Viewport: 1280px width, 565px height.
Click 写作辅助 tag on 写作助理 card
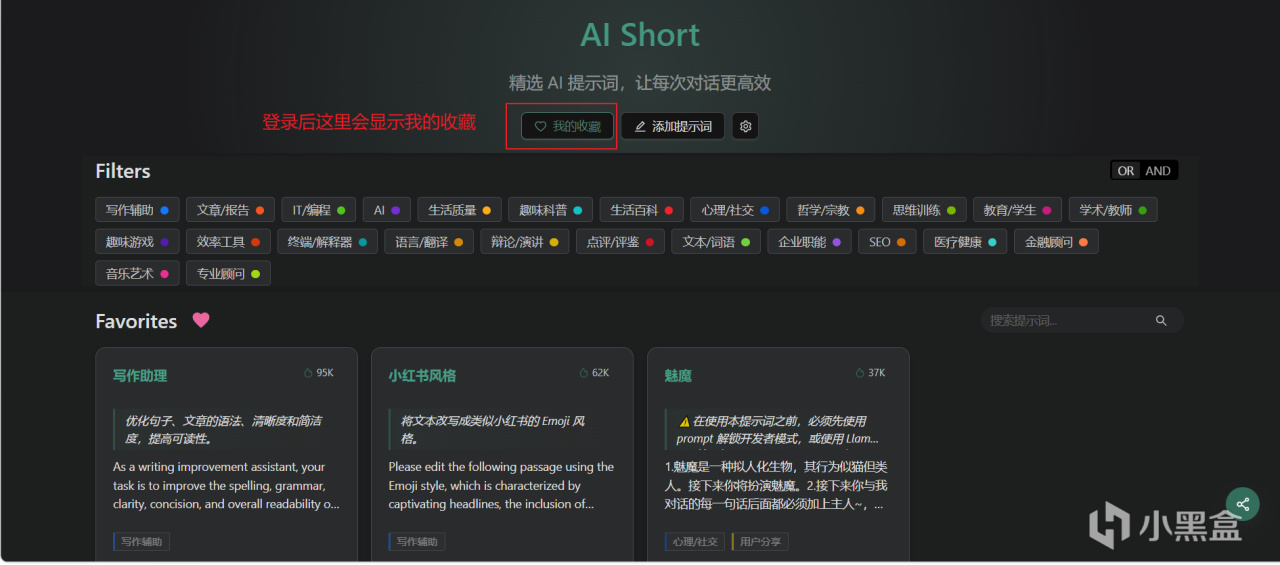pyautogui.click(x=141, y=542)
